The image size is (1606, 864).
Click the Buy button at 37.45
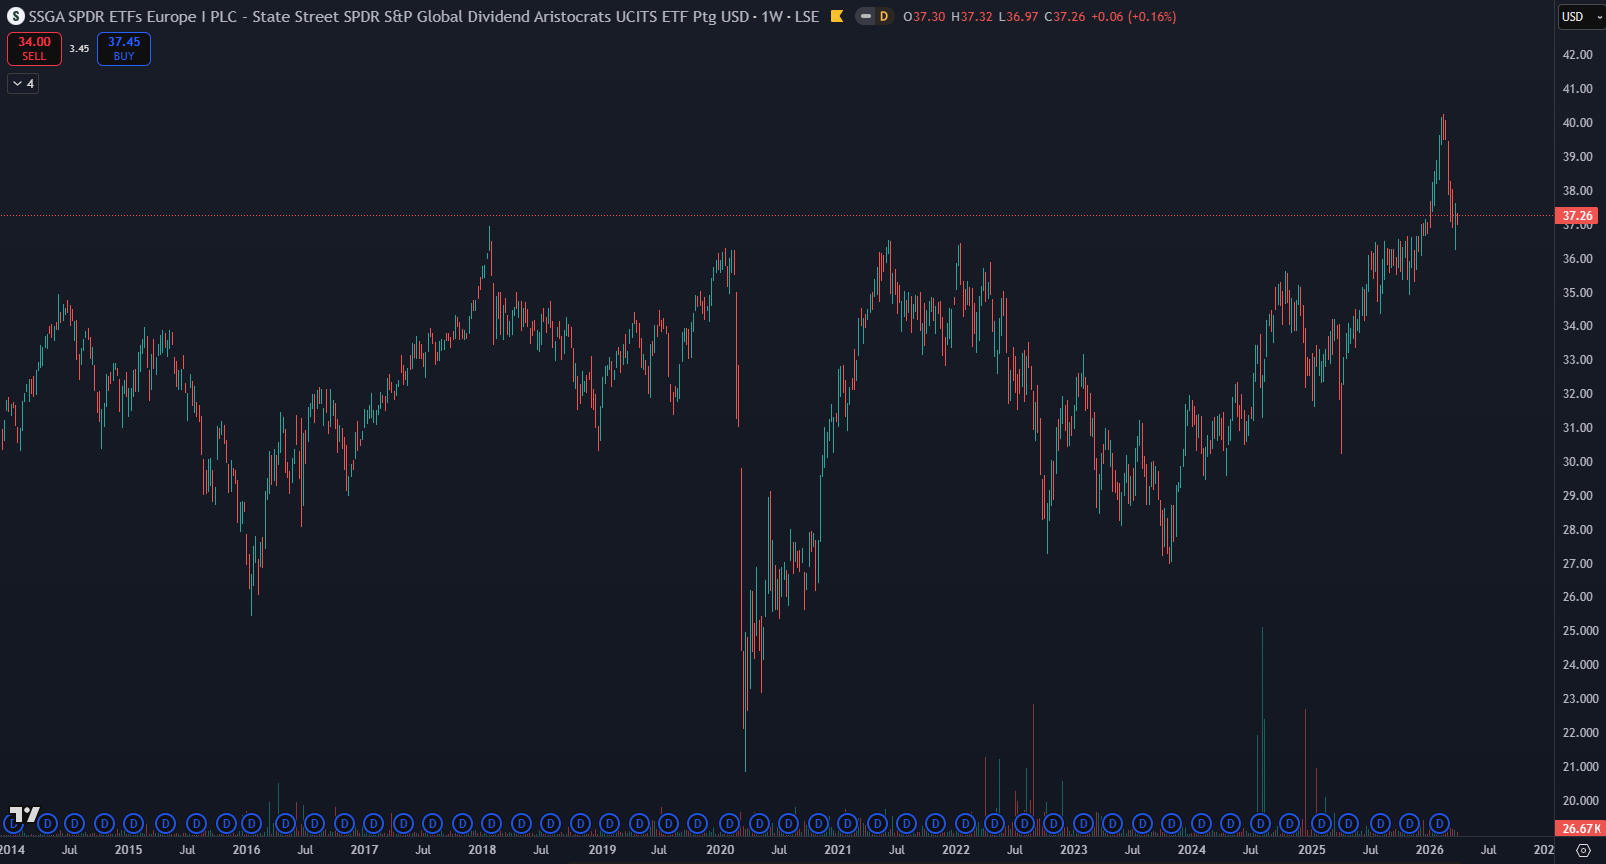tap(124, 48)
